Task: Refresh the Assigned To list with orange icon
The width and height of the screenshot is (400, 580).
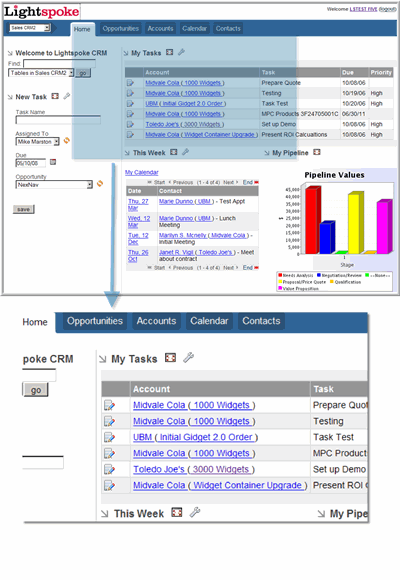Action: coord(67,141)
